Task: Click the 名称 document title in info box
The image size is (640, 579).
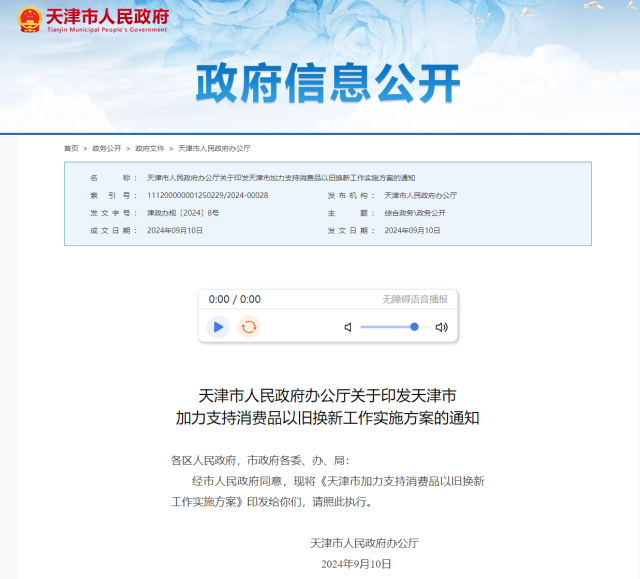Action: click(x=281, y=178)
